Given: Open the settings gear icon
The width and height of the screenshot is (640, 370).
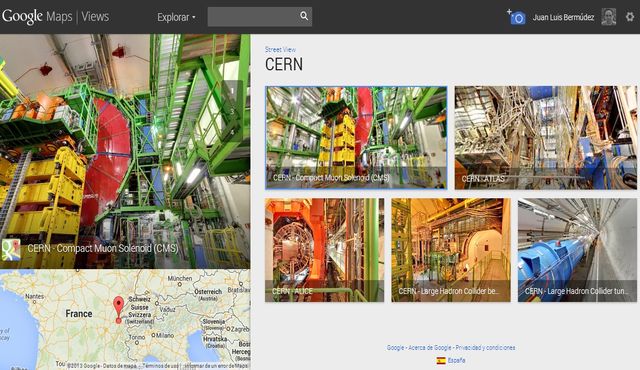Looking at the screenshot, I should point(630,17).
